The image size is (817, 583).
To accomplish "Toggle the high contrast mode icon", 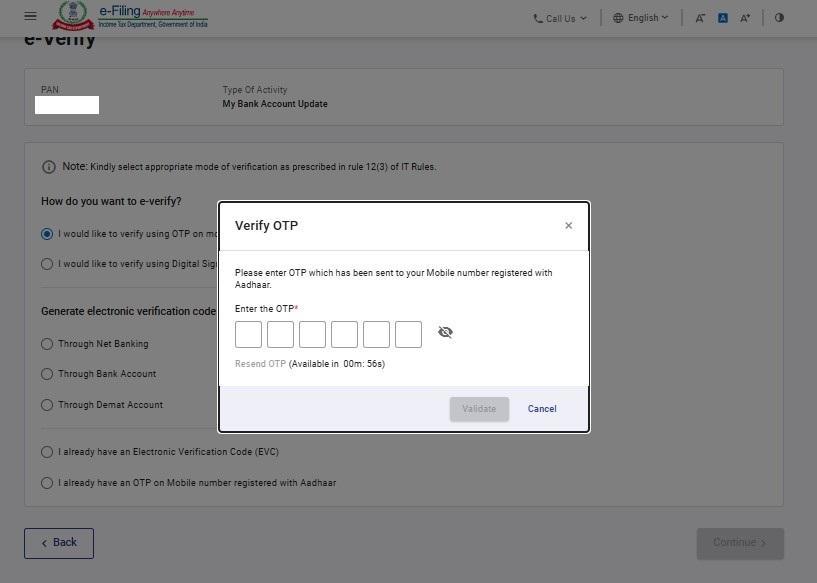I will (779, 18).
